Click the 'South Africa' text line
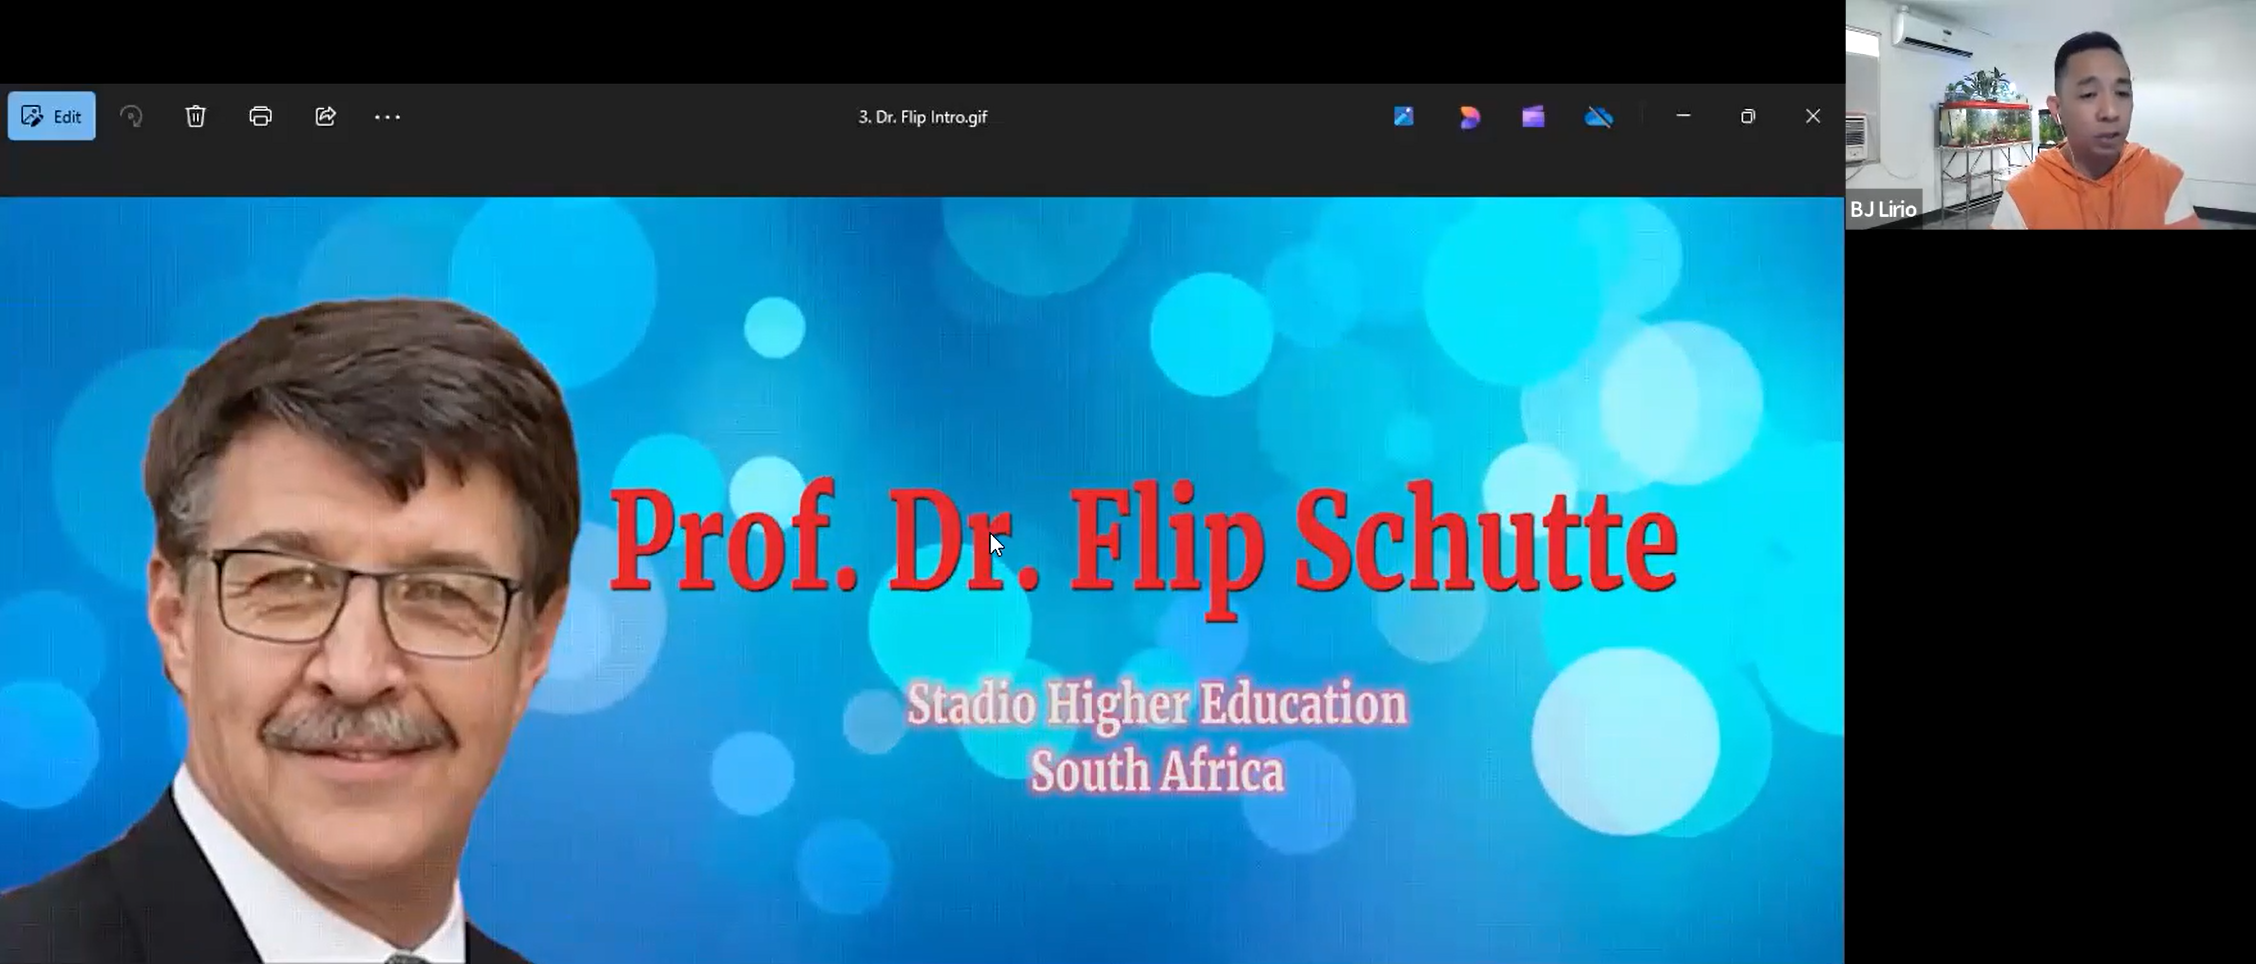The width and height of the screenshot is (2256, 964). click(x=1157, y=772)
